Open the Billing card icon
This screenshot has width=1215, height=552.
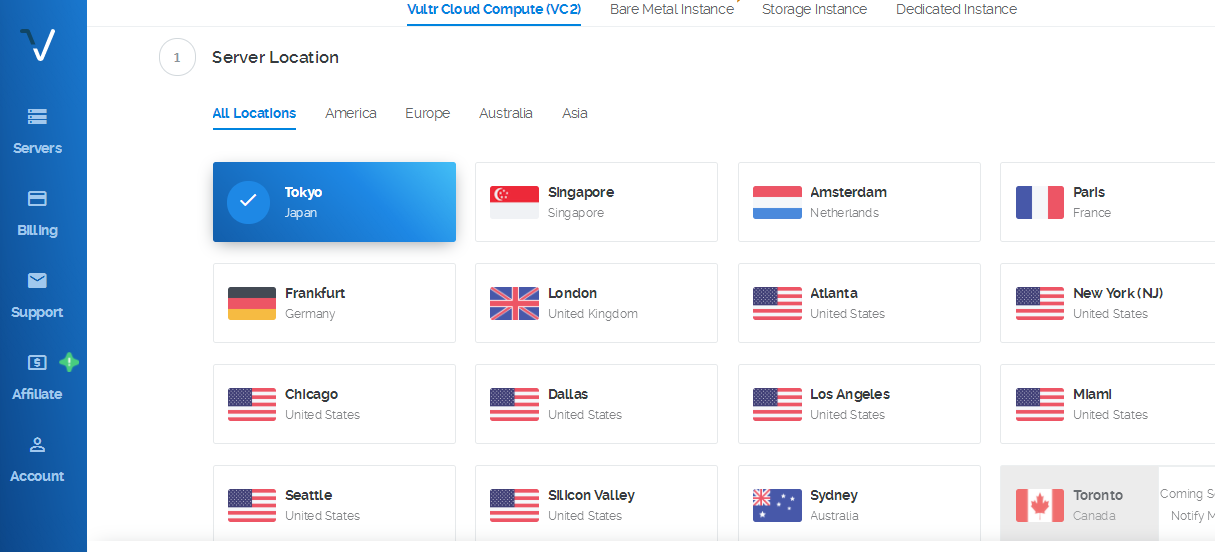point(37,198)
